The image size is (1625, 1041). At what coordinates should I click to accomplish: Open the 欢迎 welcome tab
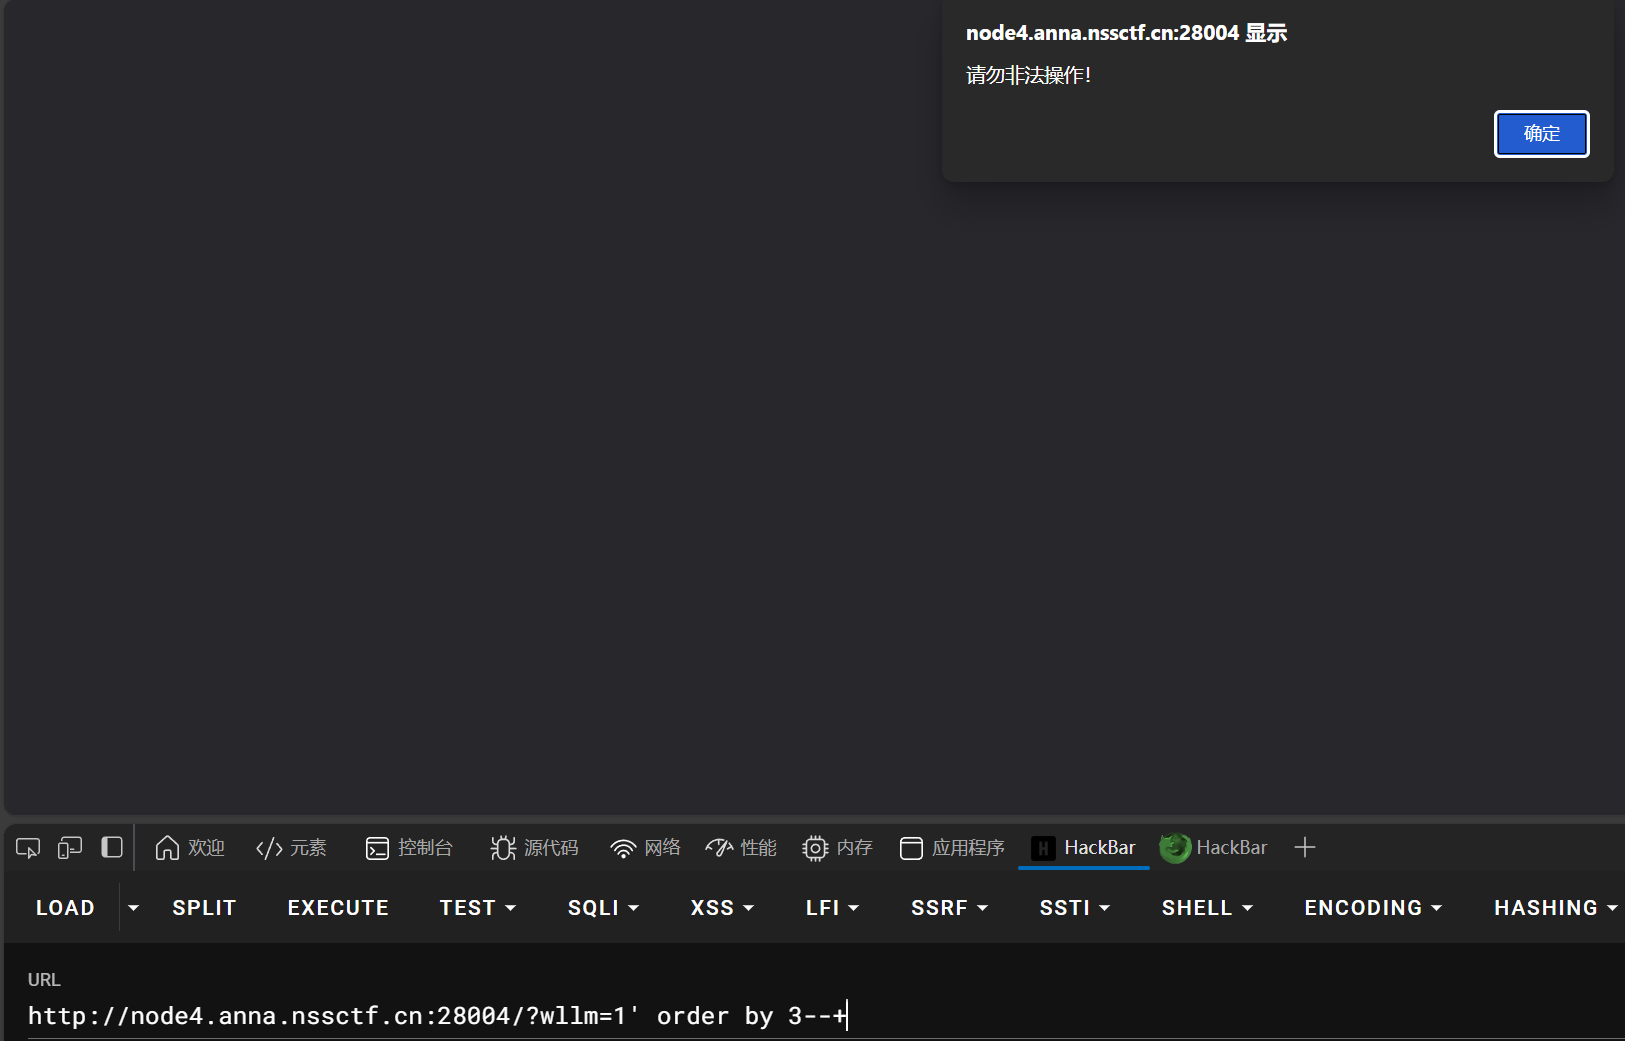pyautogui.click(x=190, y=848)
